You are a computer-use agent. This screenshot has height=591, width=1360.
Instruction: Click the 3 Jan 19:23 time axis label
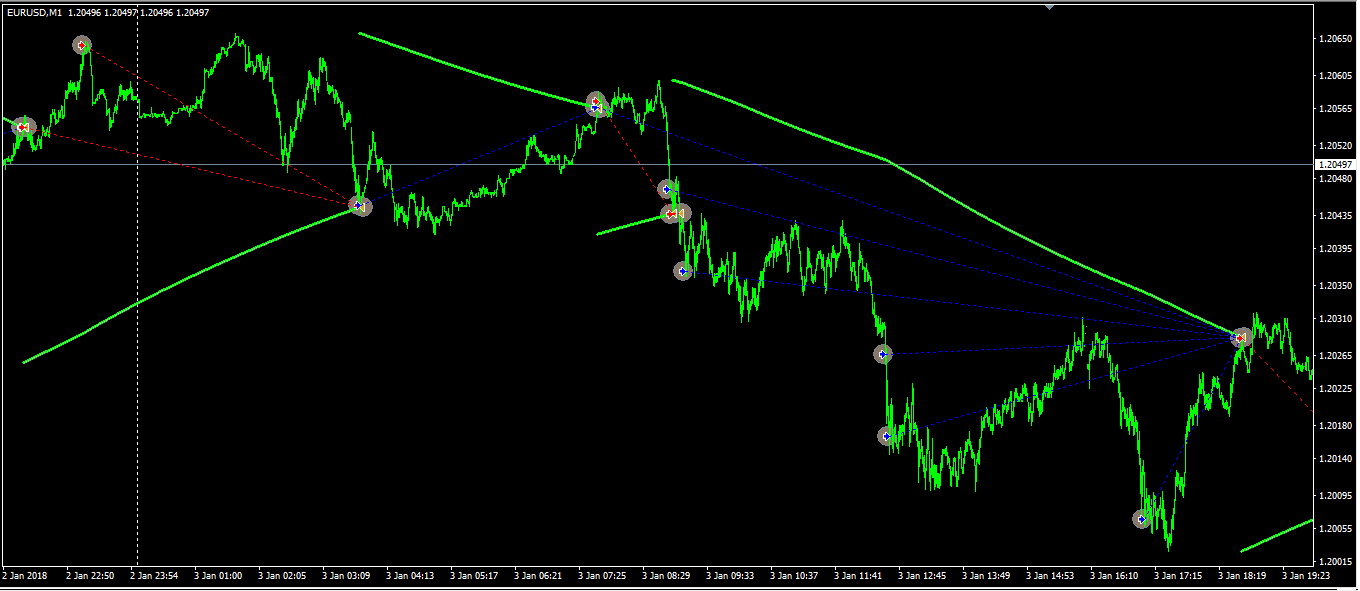(1306, 576)
